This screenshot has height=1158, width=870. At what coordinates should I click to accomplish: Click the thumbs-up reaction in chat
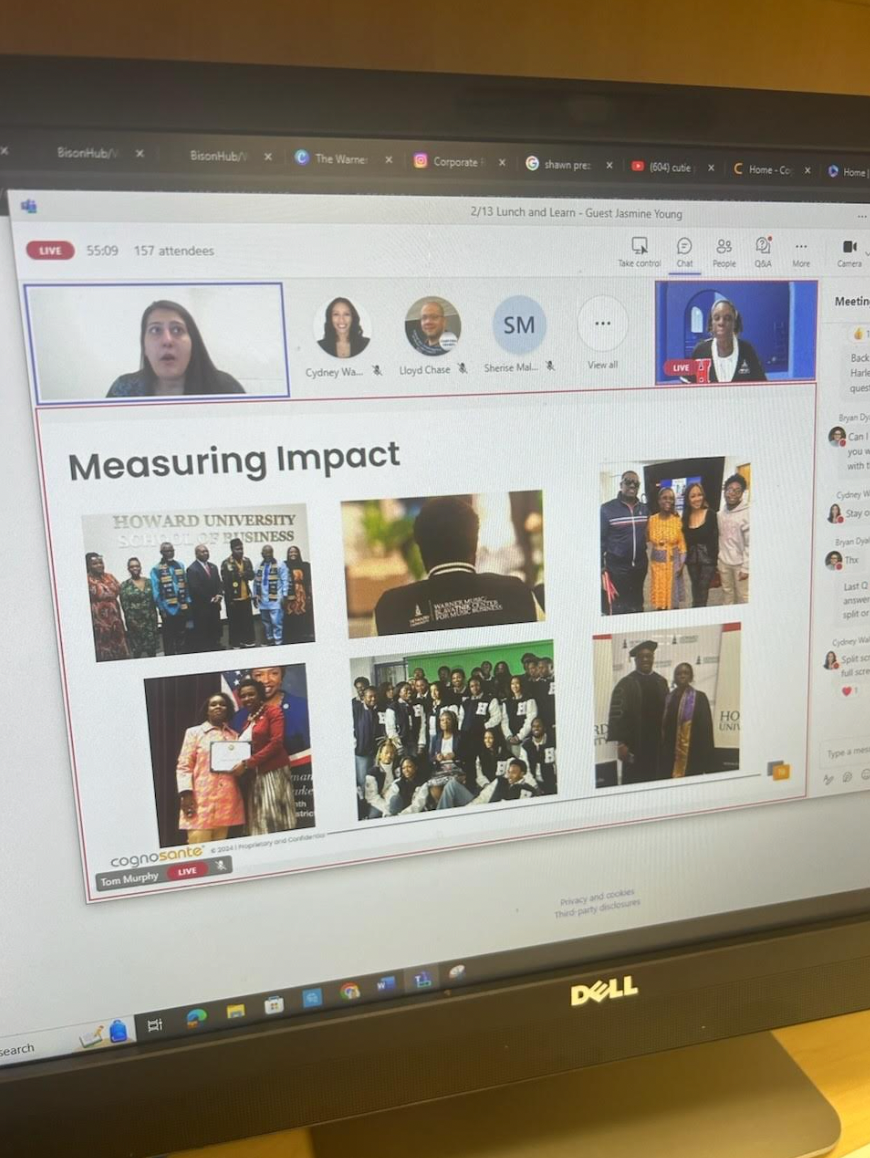pyautogui.click(x=860, y=334)
